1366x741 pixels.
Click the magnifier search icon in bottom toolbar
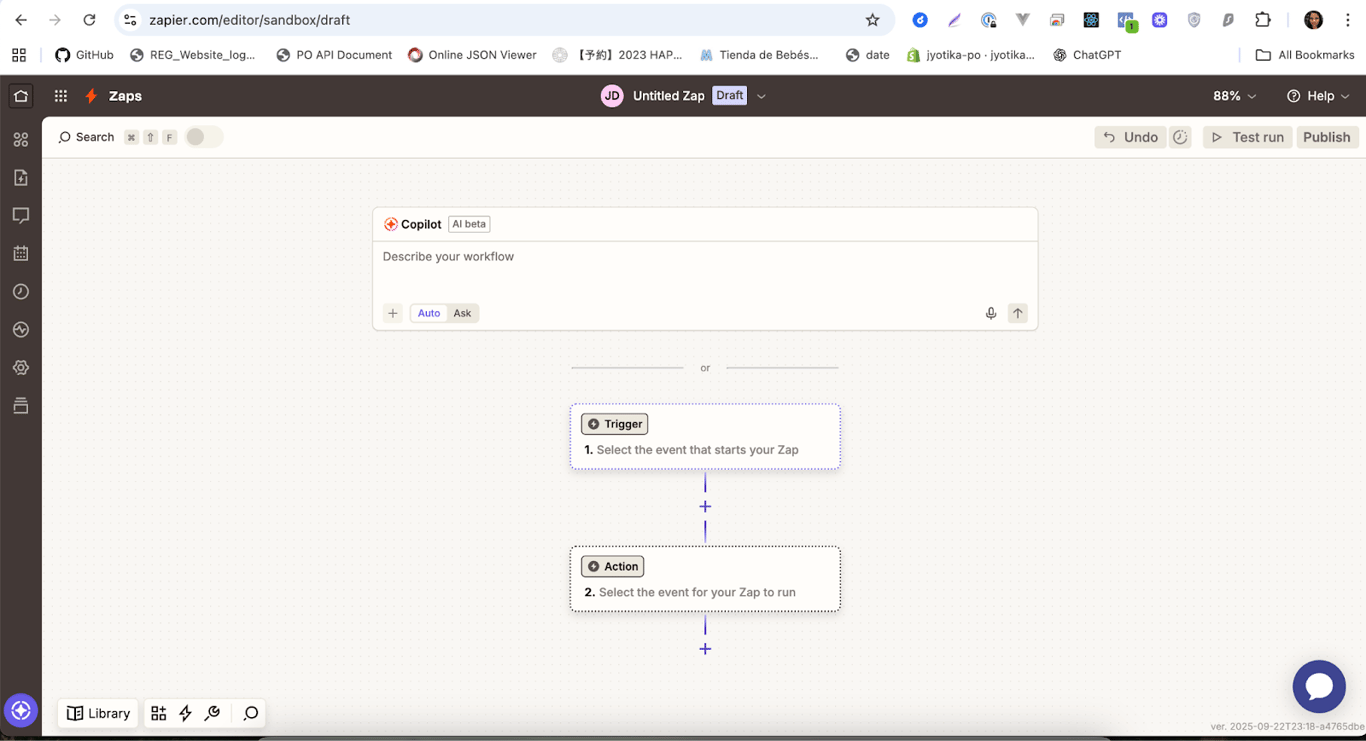pyautogui.click(x=251, y=713)
